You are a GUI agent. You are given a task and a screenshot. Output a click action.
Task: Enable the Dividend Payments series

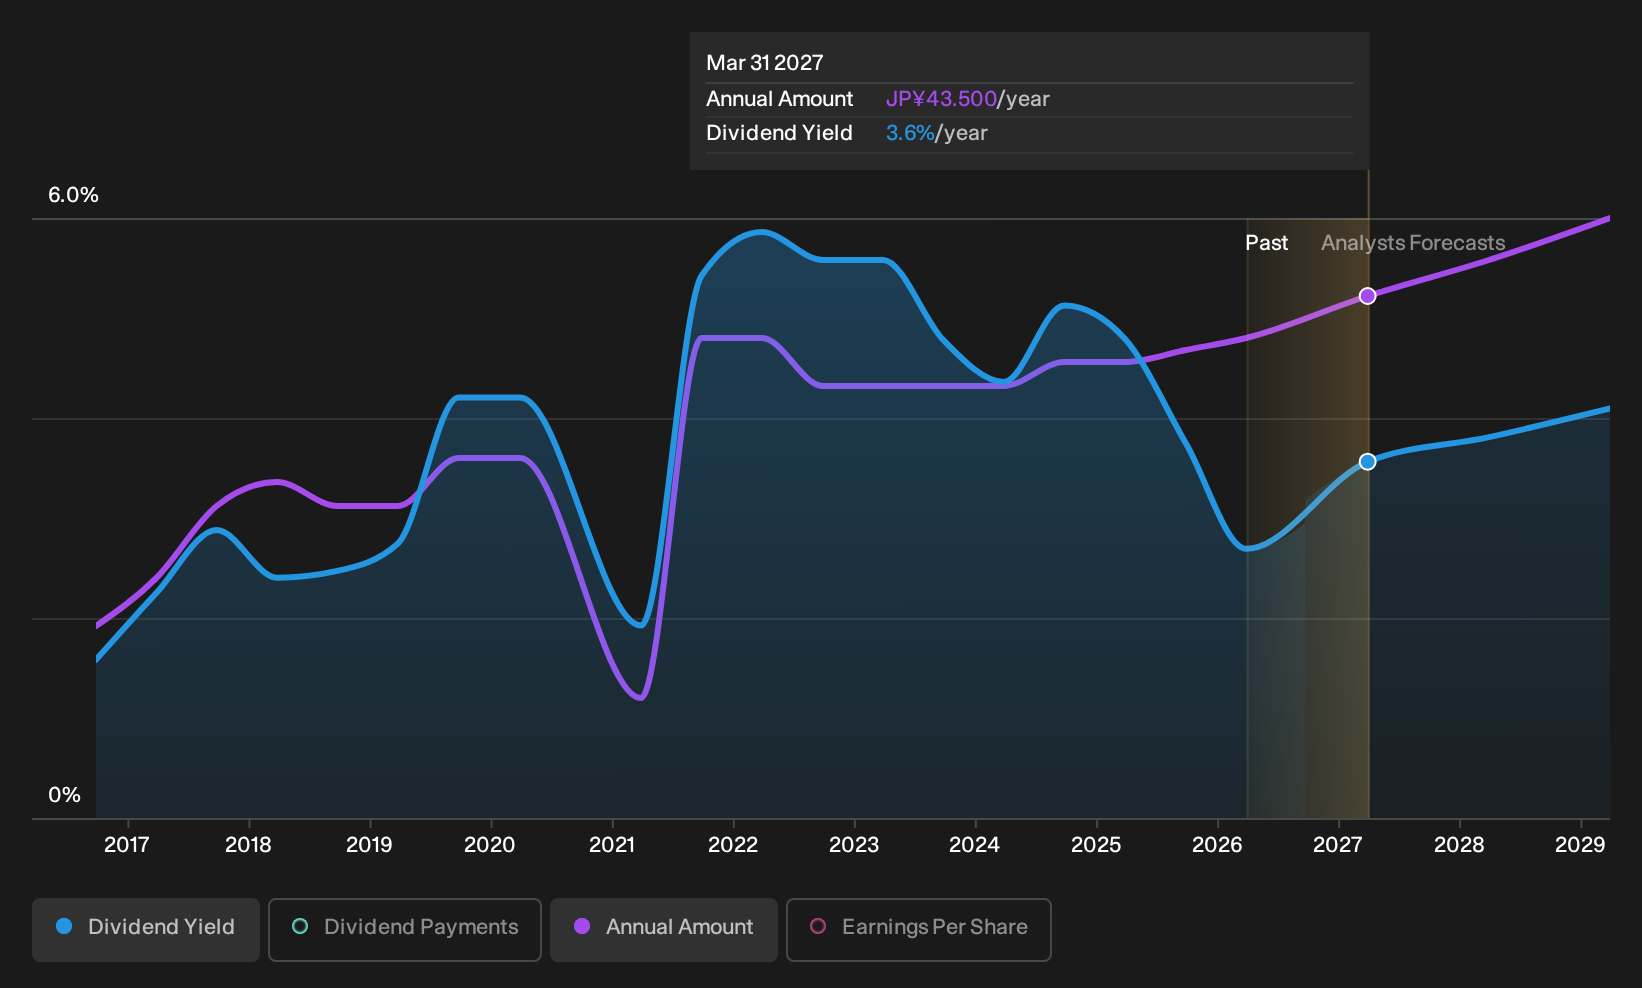[x=405, y=929]
